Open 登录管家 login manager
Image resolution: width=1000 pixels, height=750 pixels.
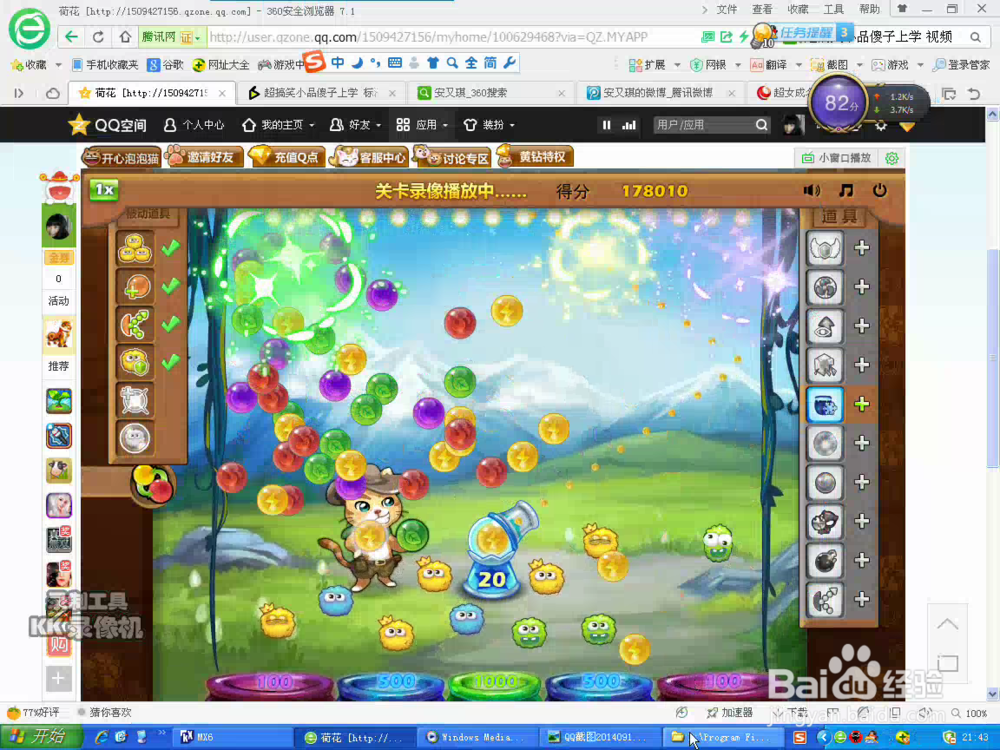click(961, 64)
